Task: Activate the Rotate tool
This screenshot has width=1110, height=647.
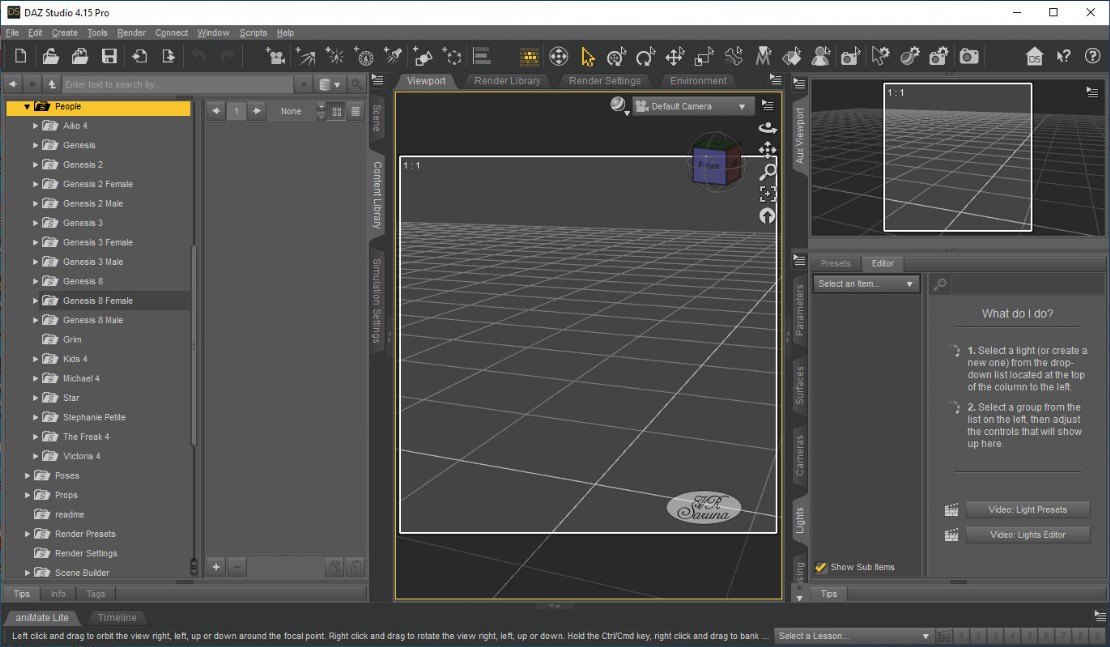Action: pos(646,56)
